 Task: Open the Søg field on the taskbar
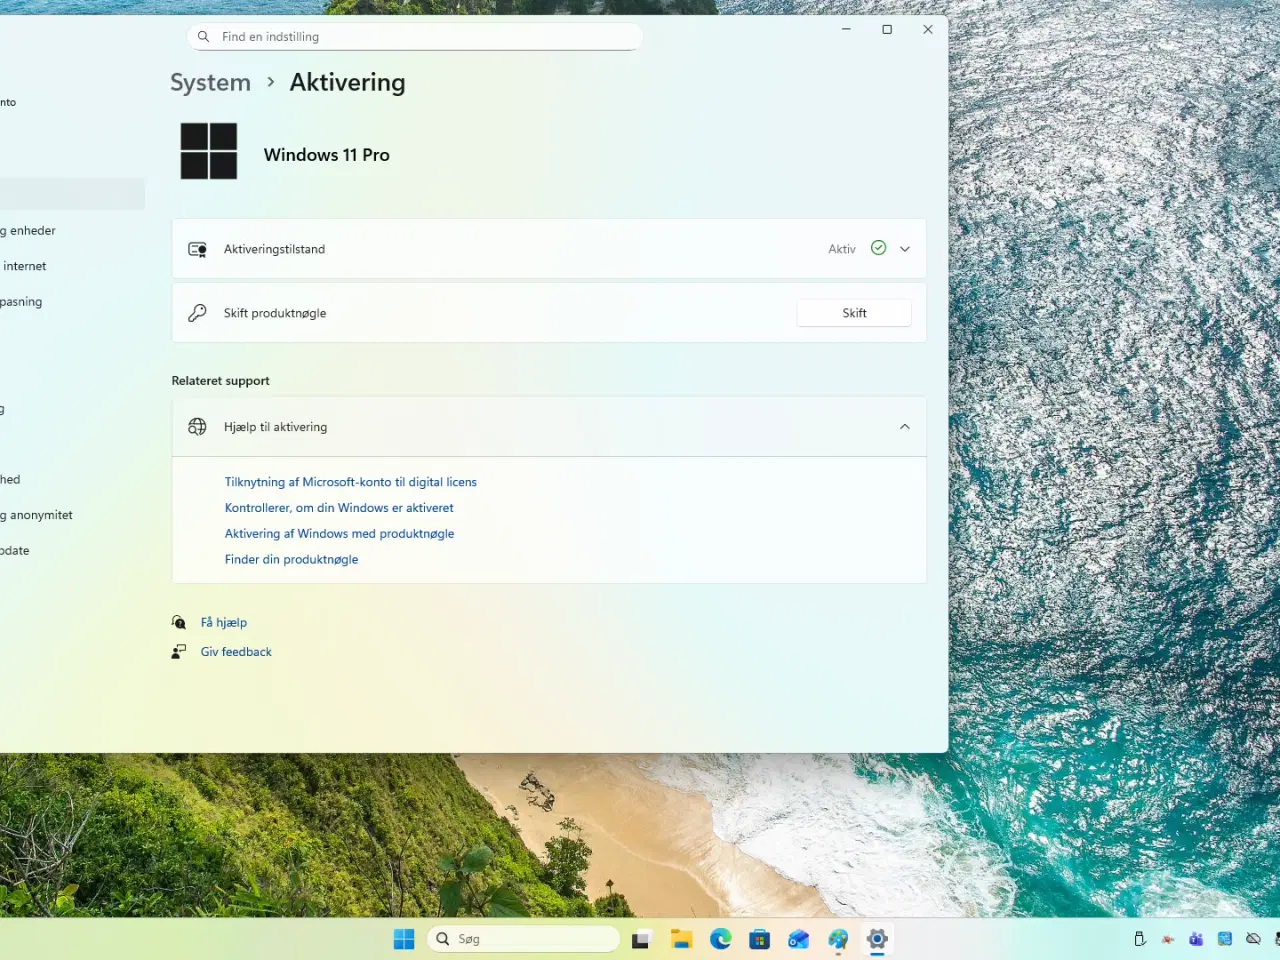(524, 938)
